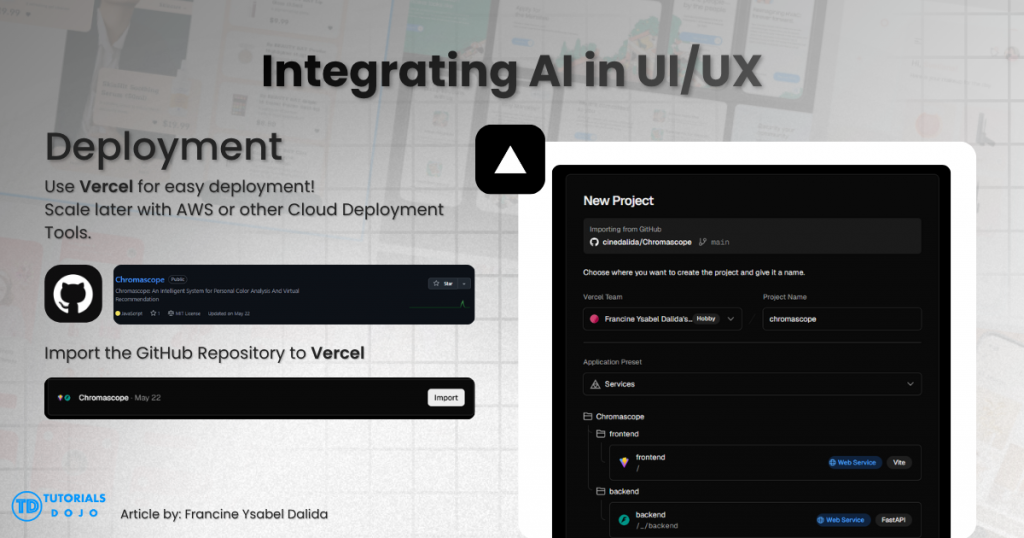
Task: Click the backend folder icon
Action: coord(600,491)
